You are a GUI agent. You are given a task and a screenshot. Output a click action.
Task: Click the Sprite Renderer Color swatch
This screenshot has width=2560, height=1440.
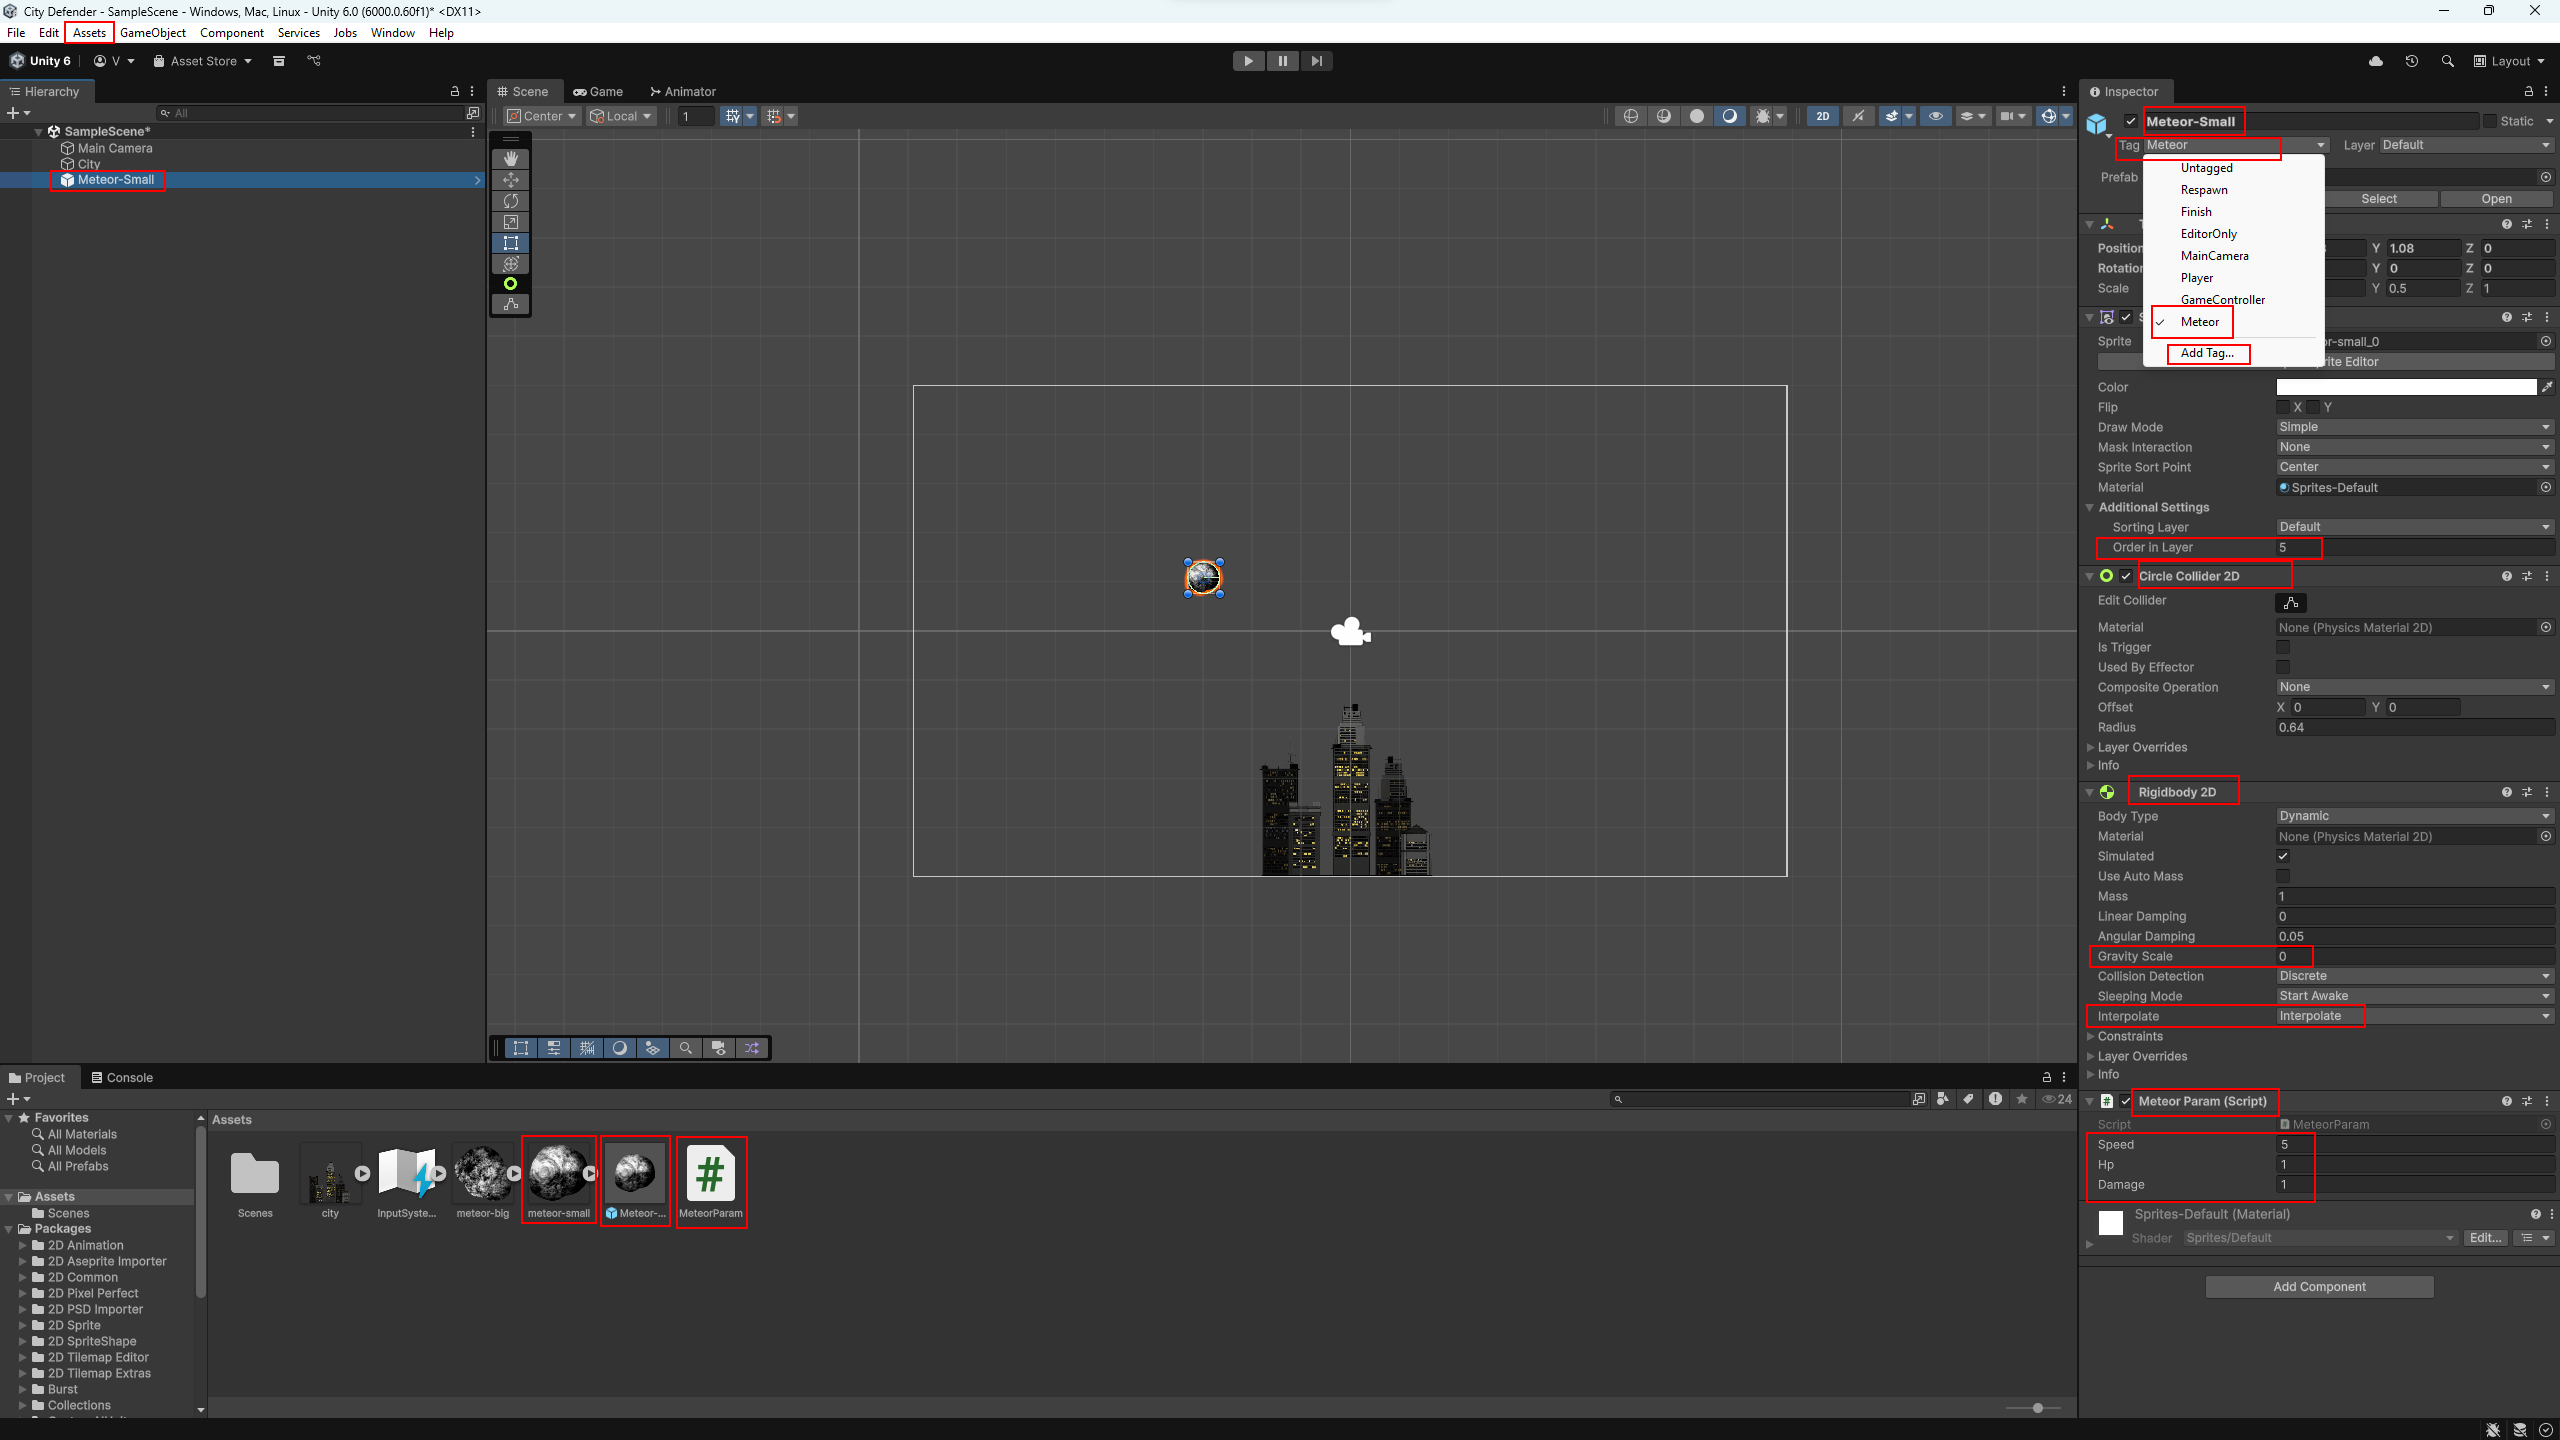point(2405,387)
